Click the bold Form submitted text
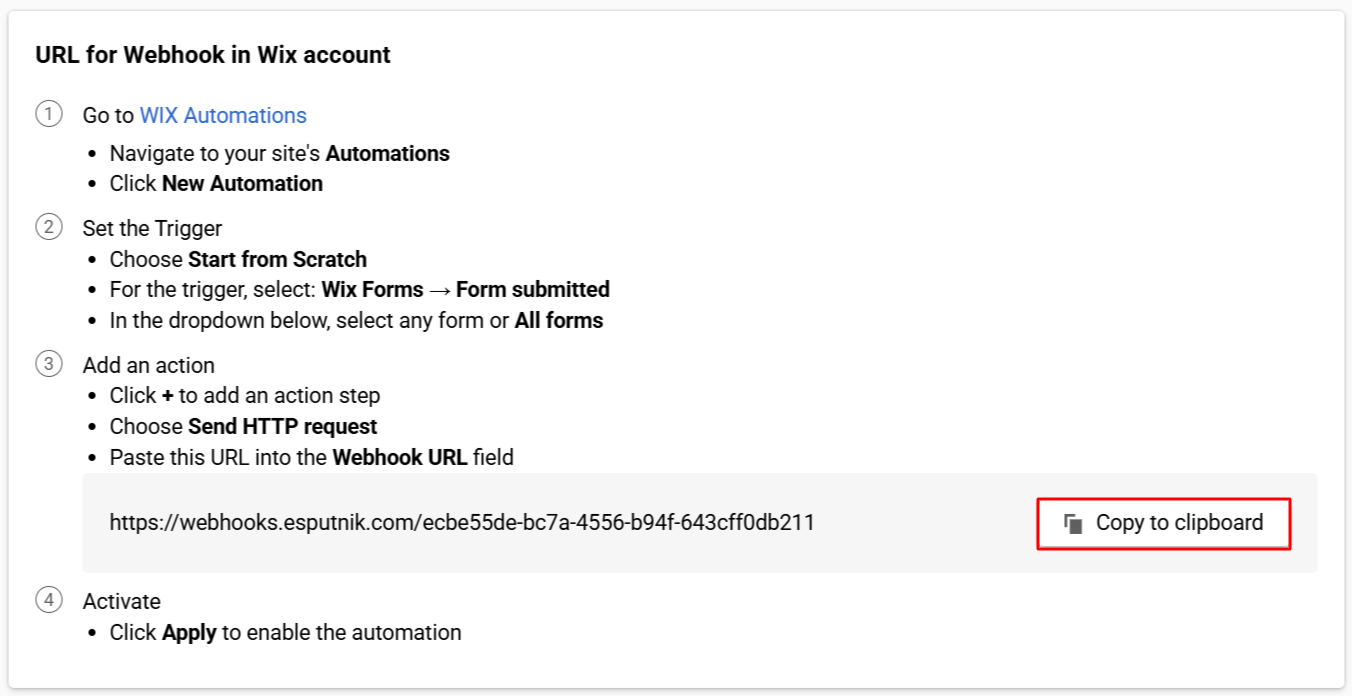This screenshot has width=1352, height=696. click(533, 290)
